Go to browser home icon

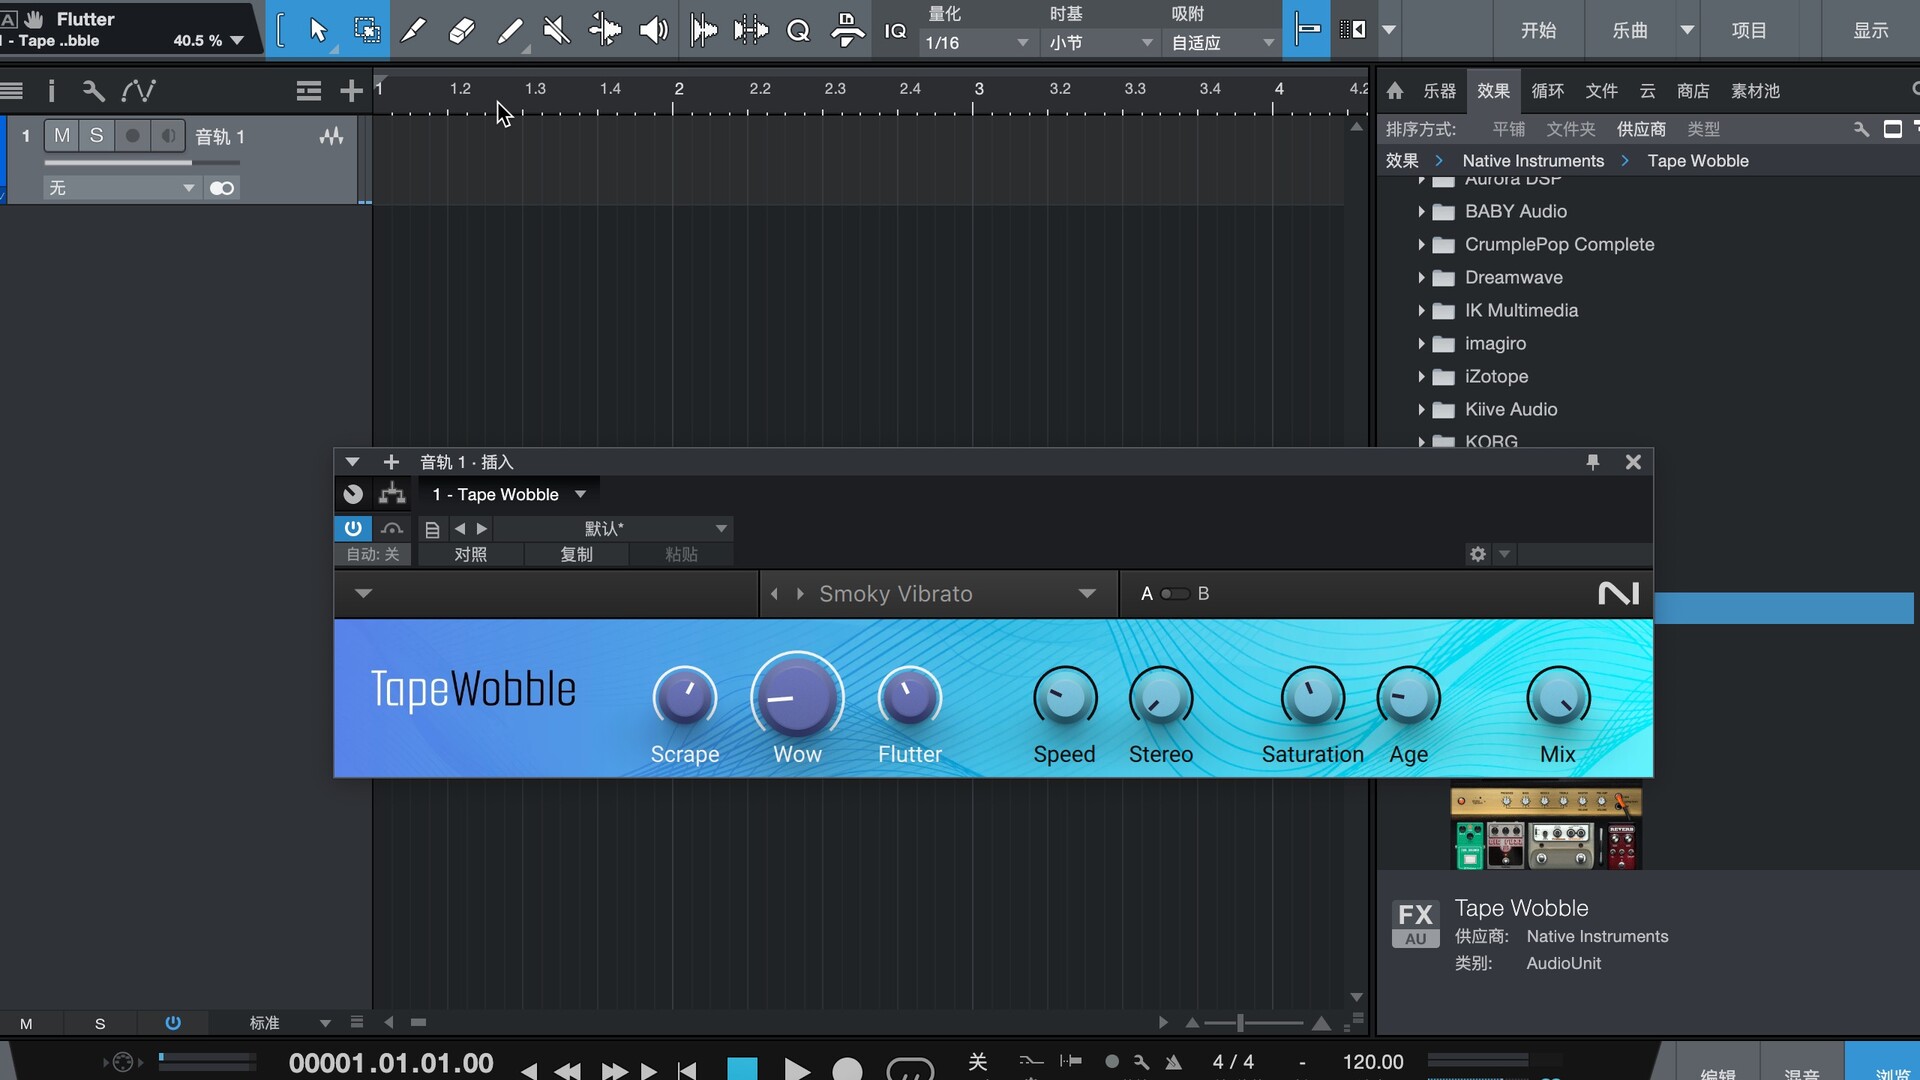[x=1395, y=91]
